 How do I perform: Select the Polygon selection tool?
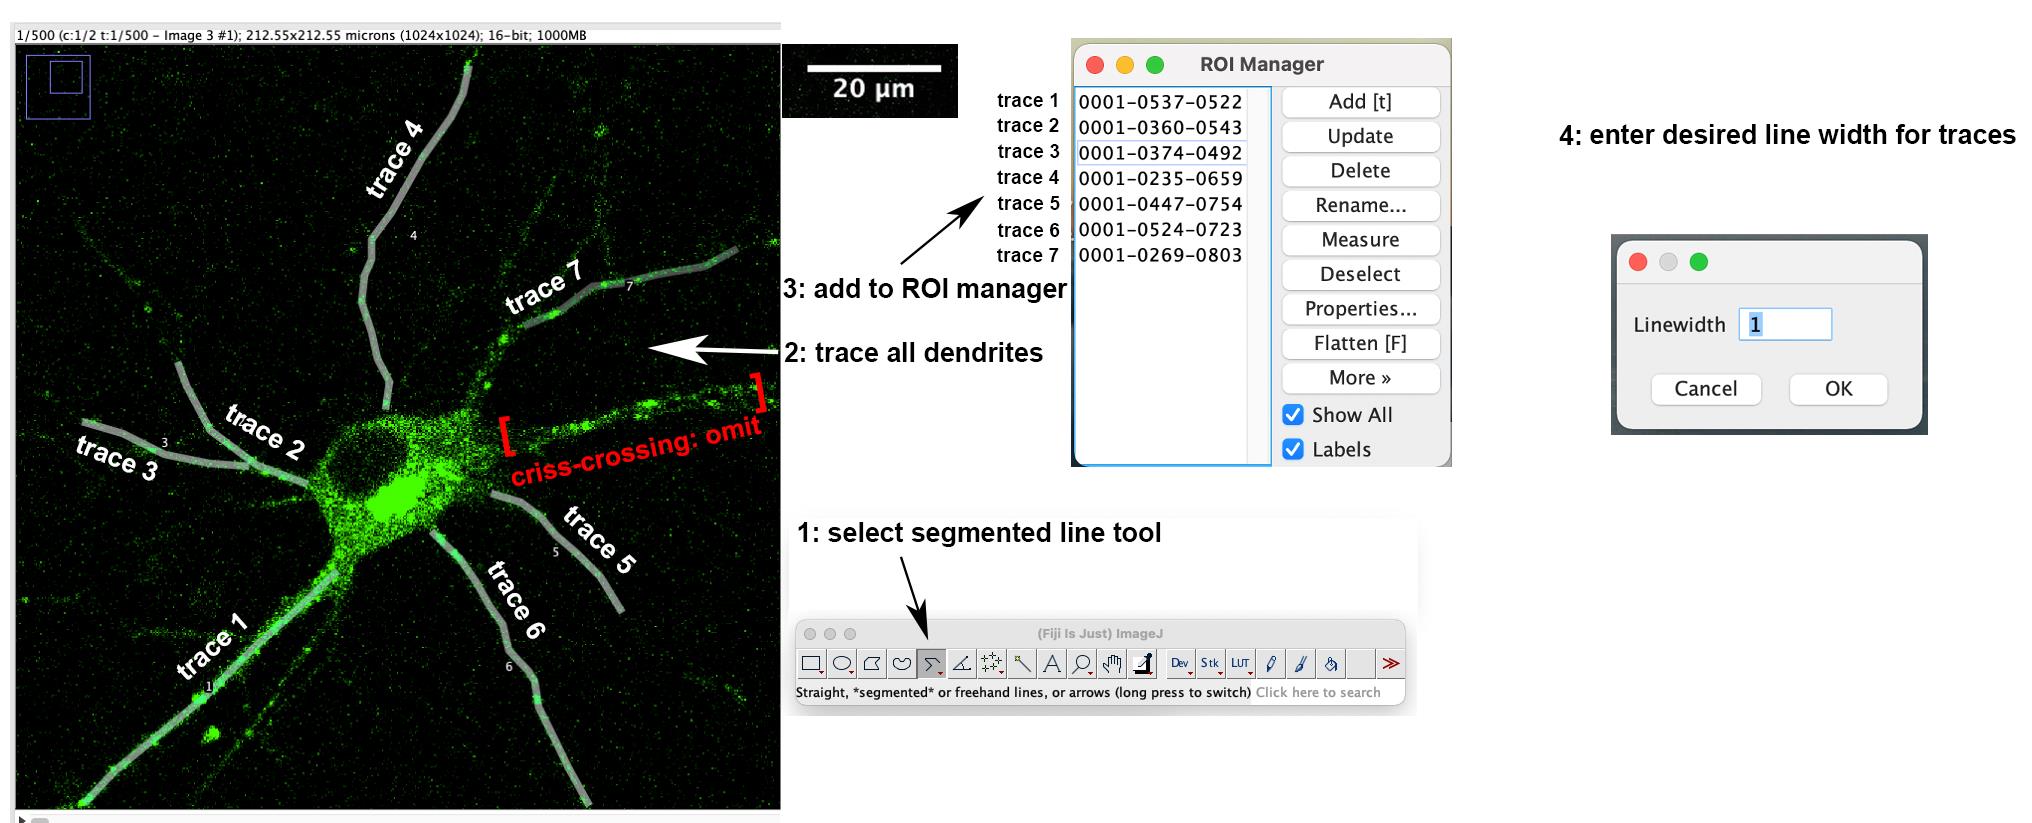coord(872,663)
